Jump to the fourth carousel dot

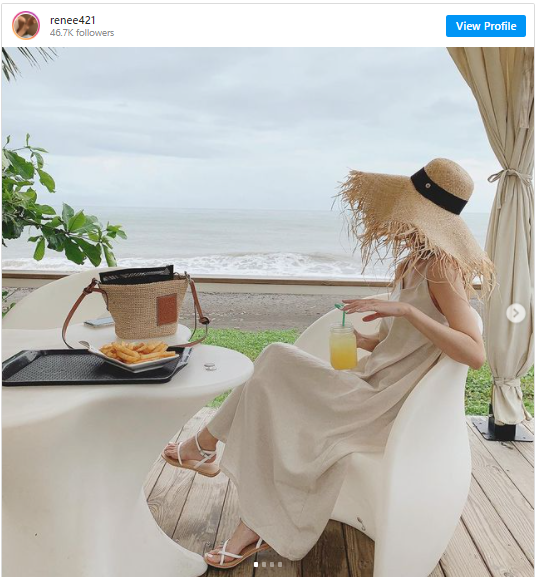[x=280, y=564]
